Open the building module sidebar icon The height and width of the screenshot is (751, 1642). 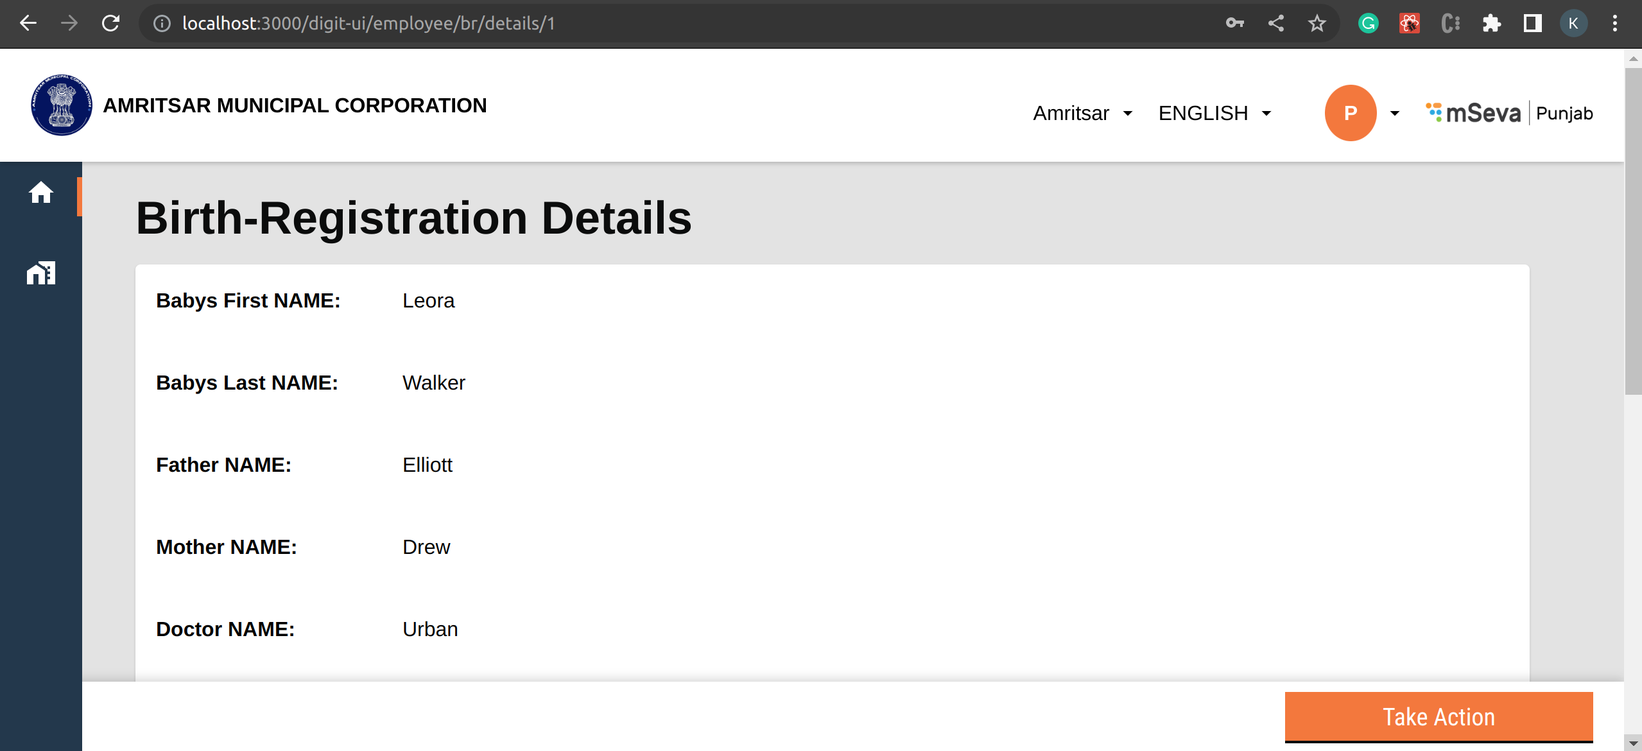click(x=41, y=273)
